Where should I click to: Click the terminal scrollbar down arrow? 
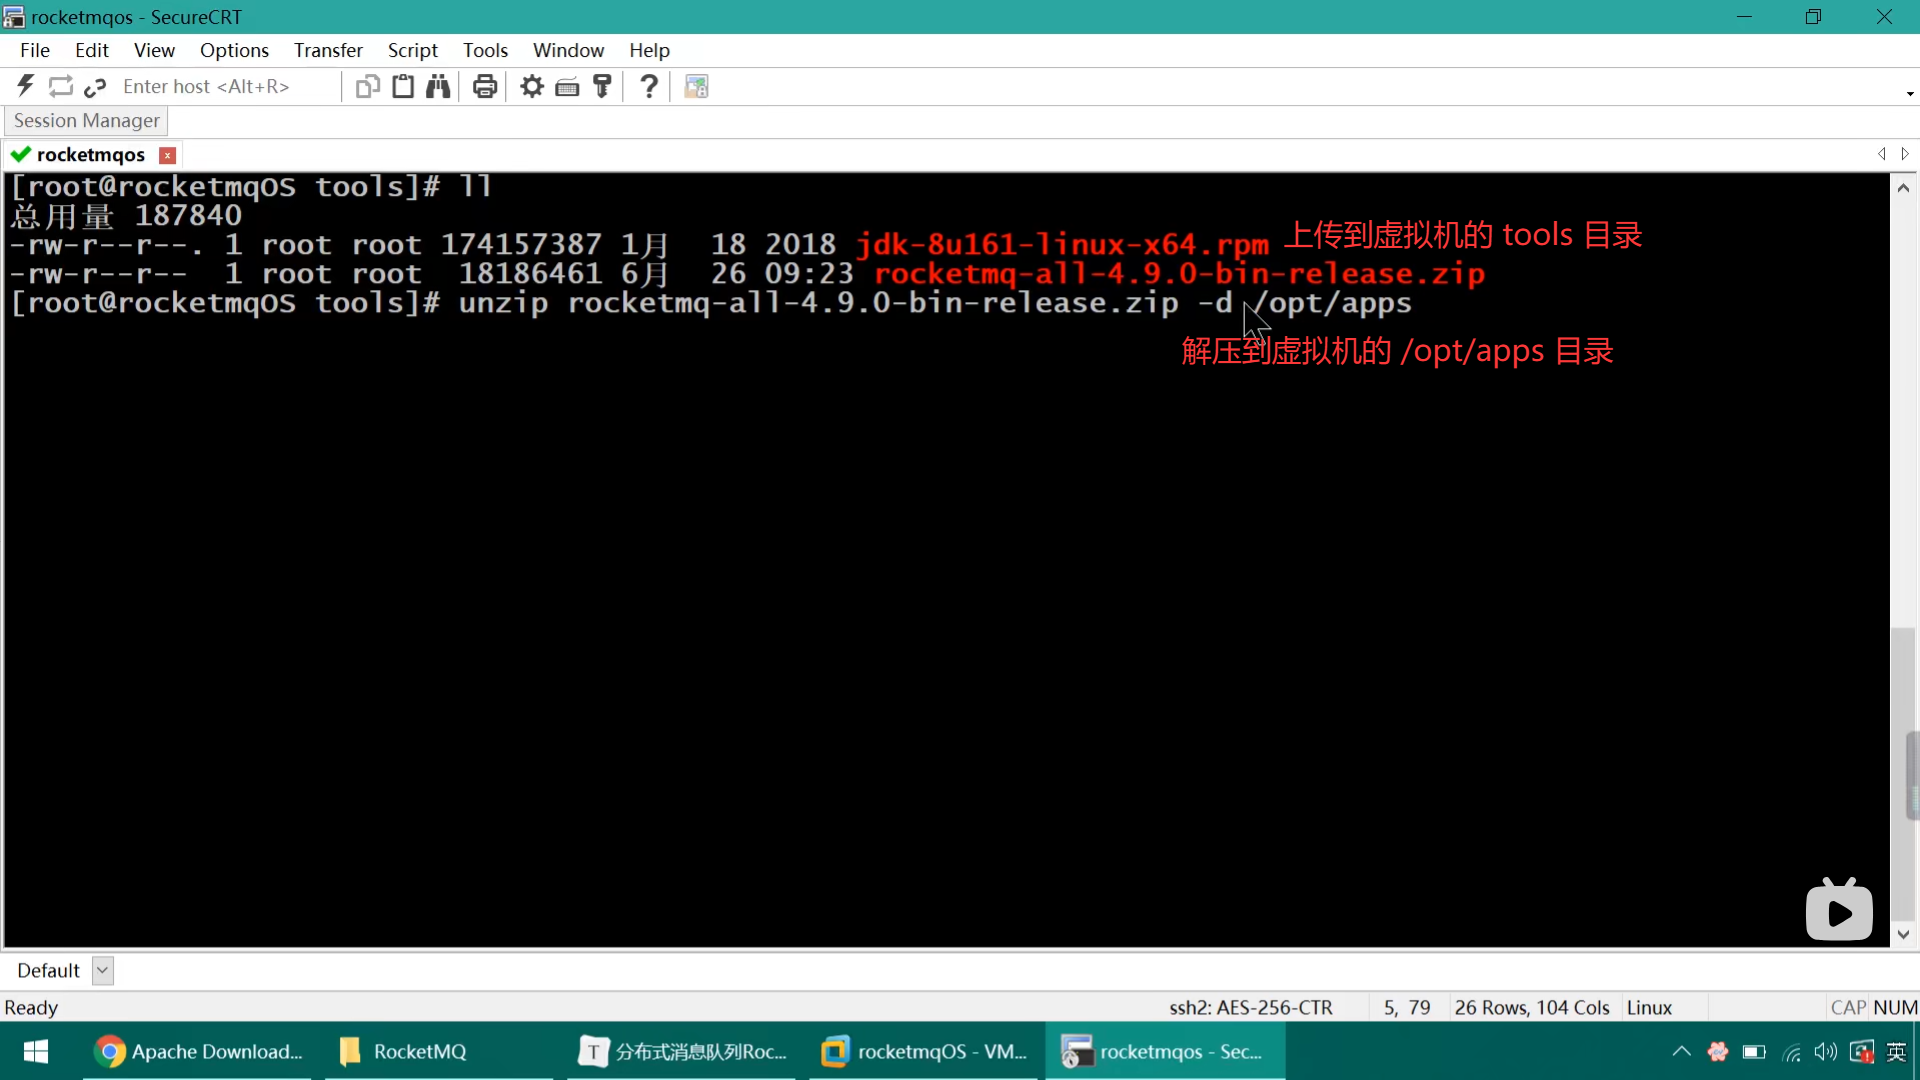click(1903, 934)
